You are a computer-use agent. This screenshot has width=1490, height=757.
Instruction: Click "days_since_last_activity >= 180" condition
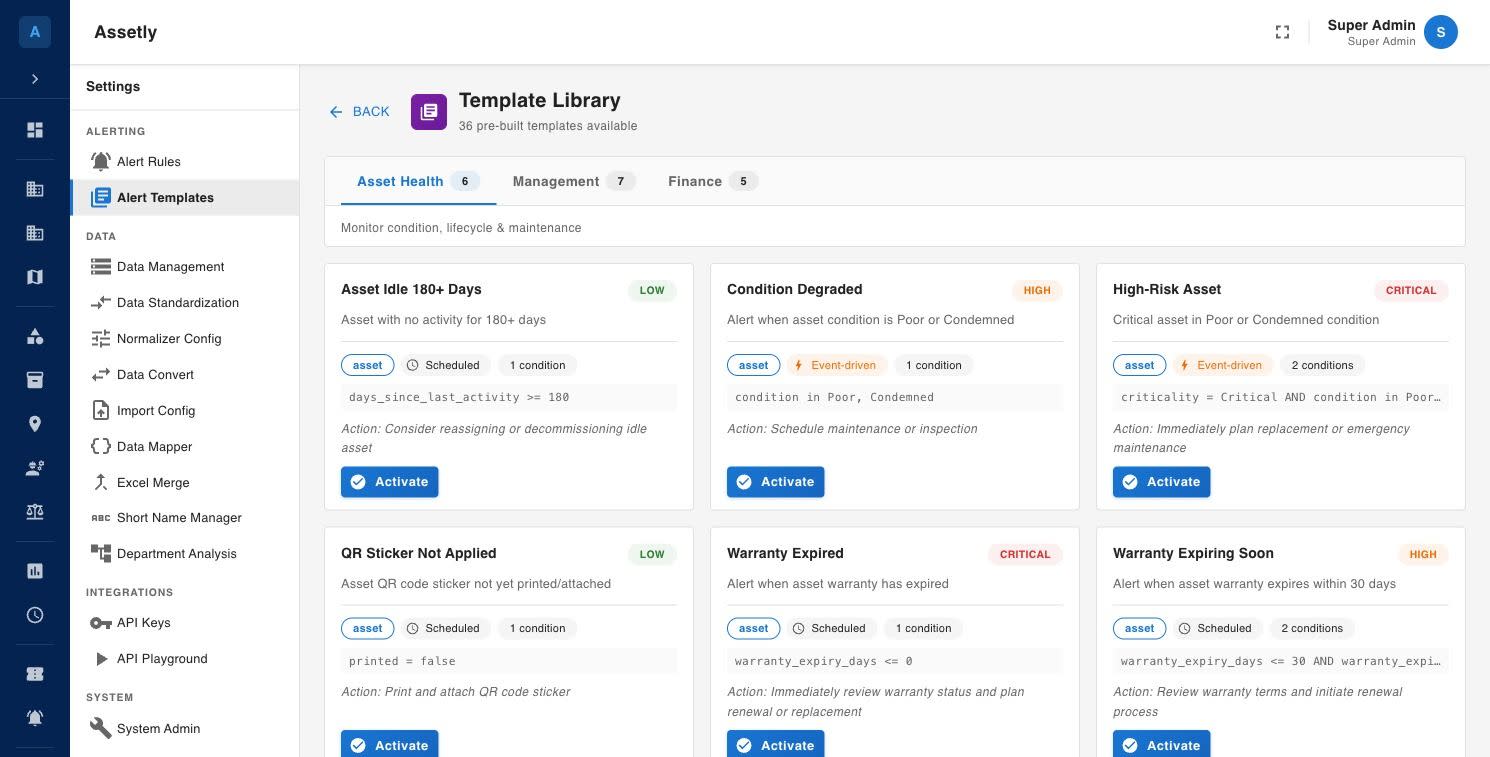459,397
